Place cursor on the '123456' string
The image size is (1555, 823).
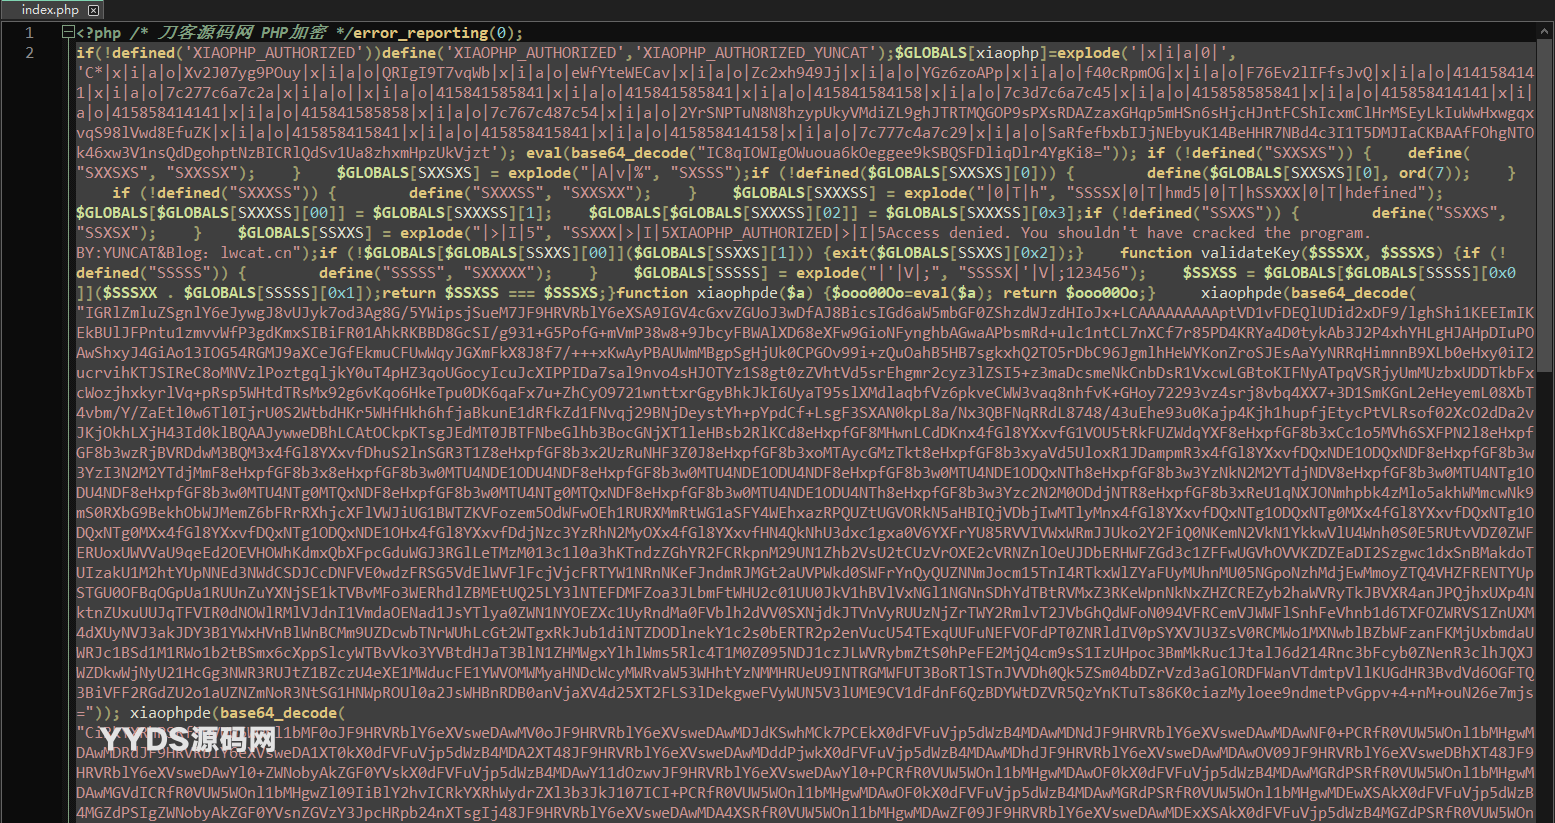tap(1100, 273)
